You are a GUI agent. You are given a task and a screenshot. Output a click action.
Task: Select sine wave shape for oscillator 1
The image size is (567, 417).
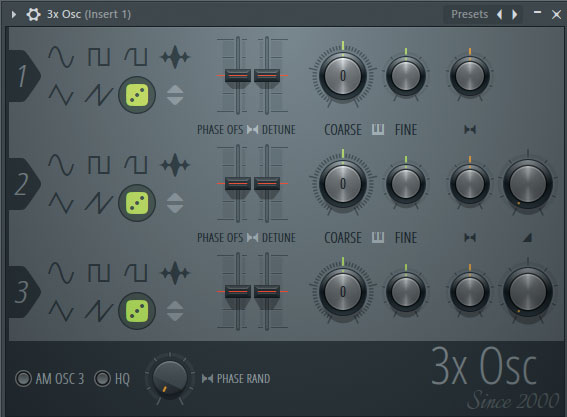point(61,57)
